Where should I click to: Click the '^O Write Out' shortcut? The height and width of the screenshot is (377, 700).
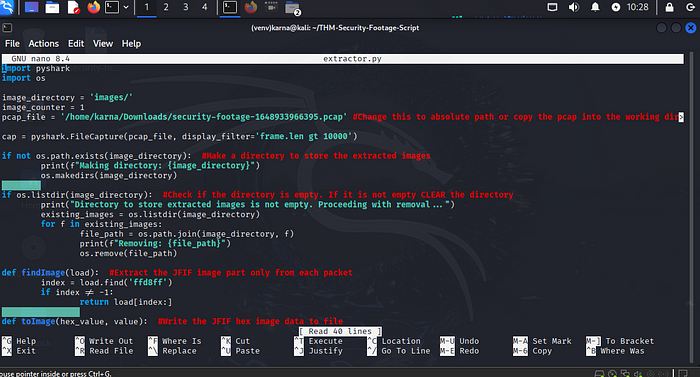pos(104,341)
